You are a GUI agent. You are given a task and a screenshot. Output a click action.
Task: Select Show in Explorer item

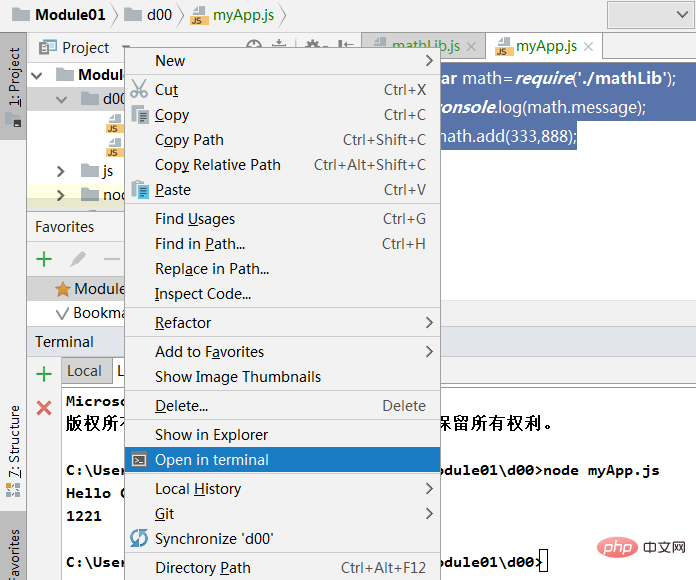(282, 435)
